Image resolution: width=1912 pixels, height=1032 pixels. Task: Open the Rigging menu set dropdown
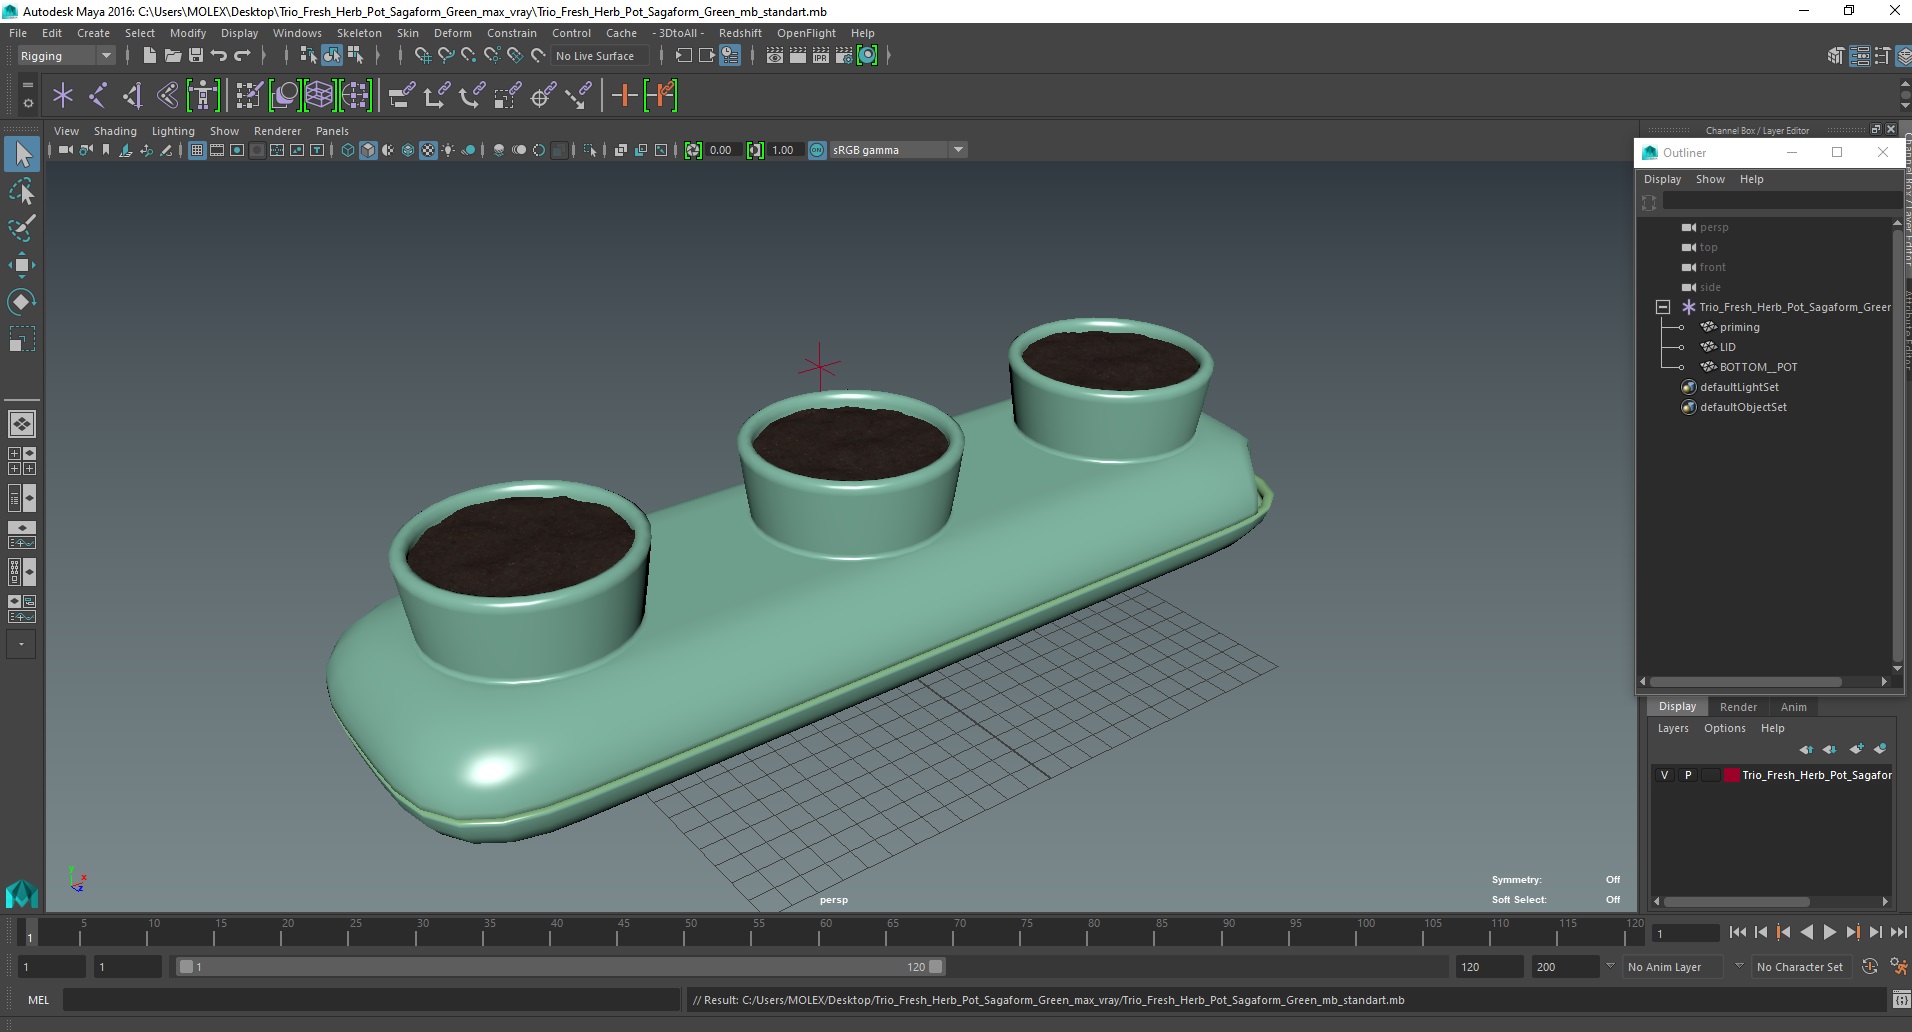(66, 56)
